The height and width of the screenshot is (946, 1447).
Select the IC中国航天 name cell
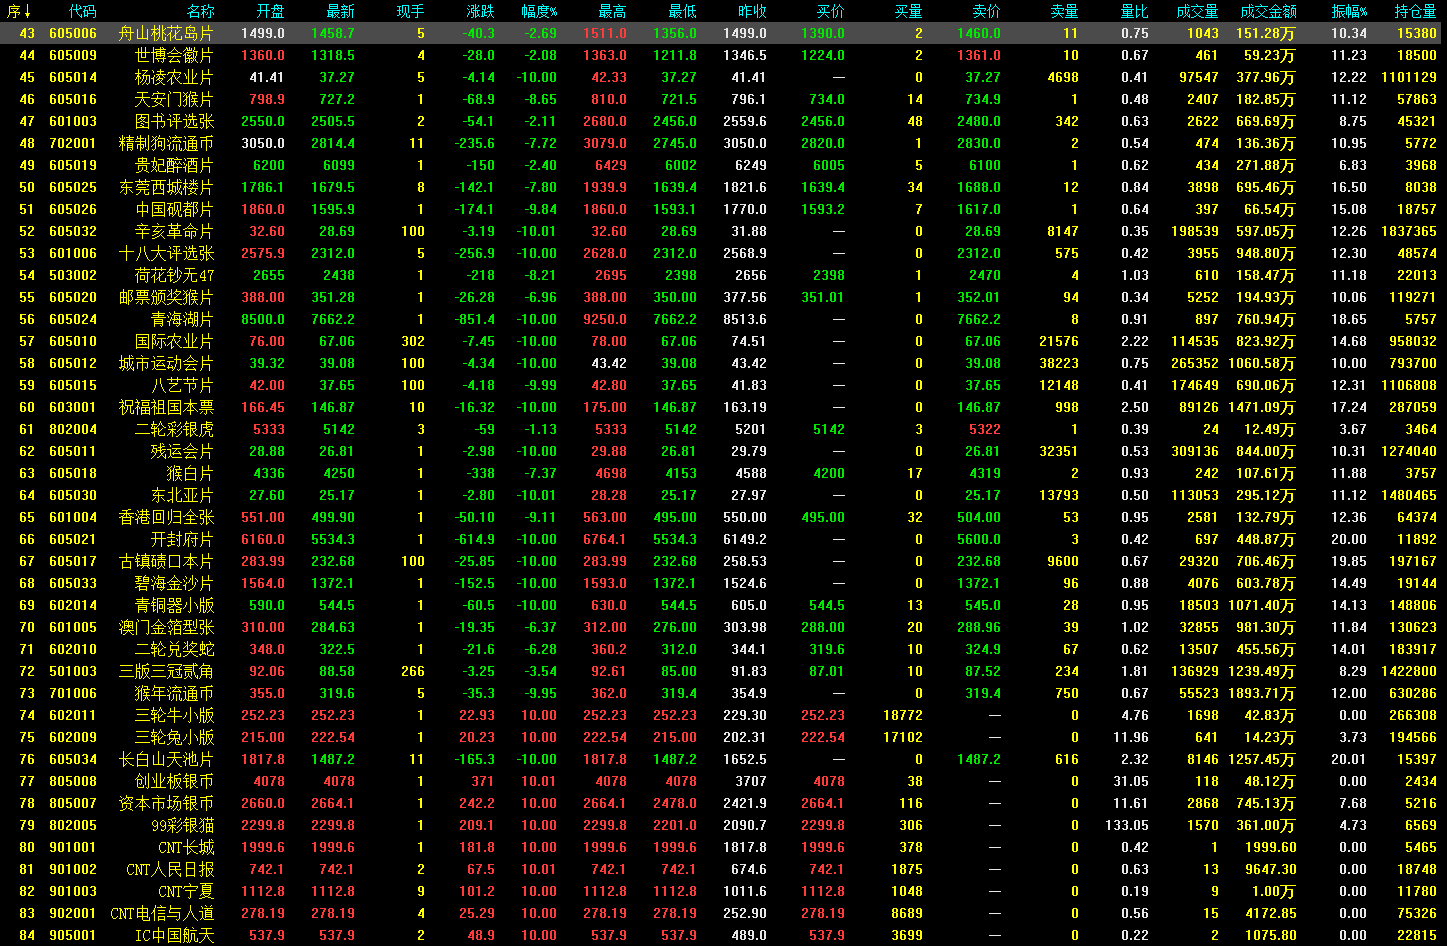[x=174, y=935]
